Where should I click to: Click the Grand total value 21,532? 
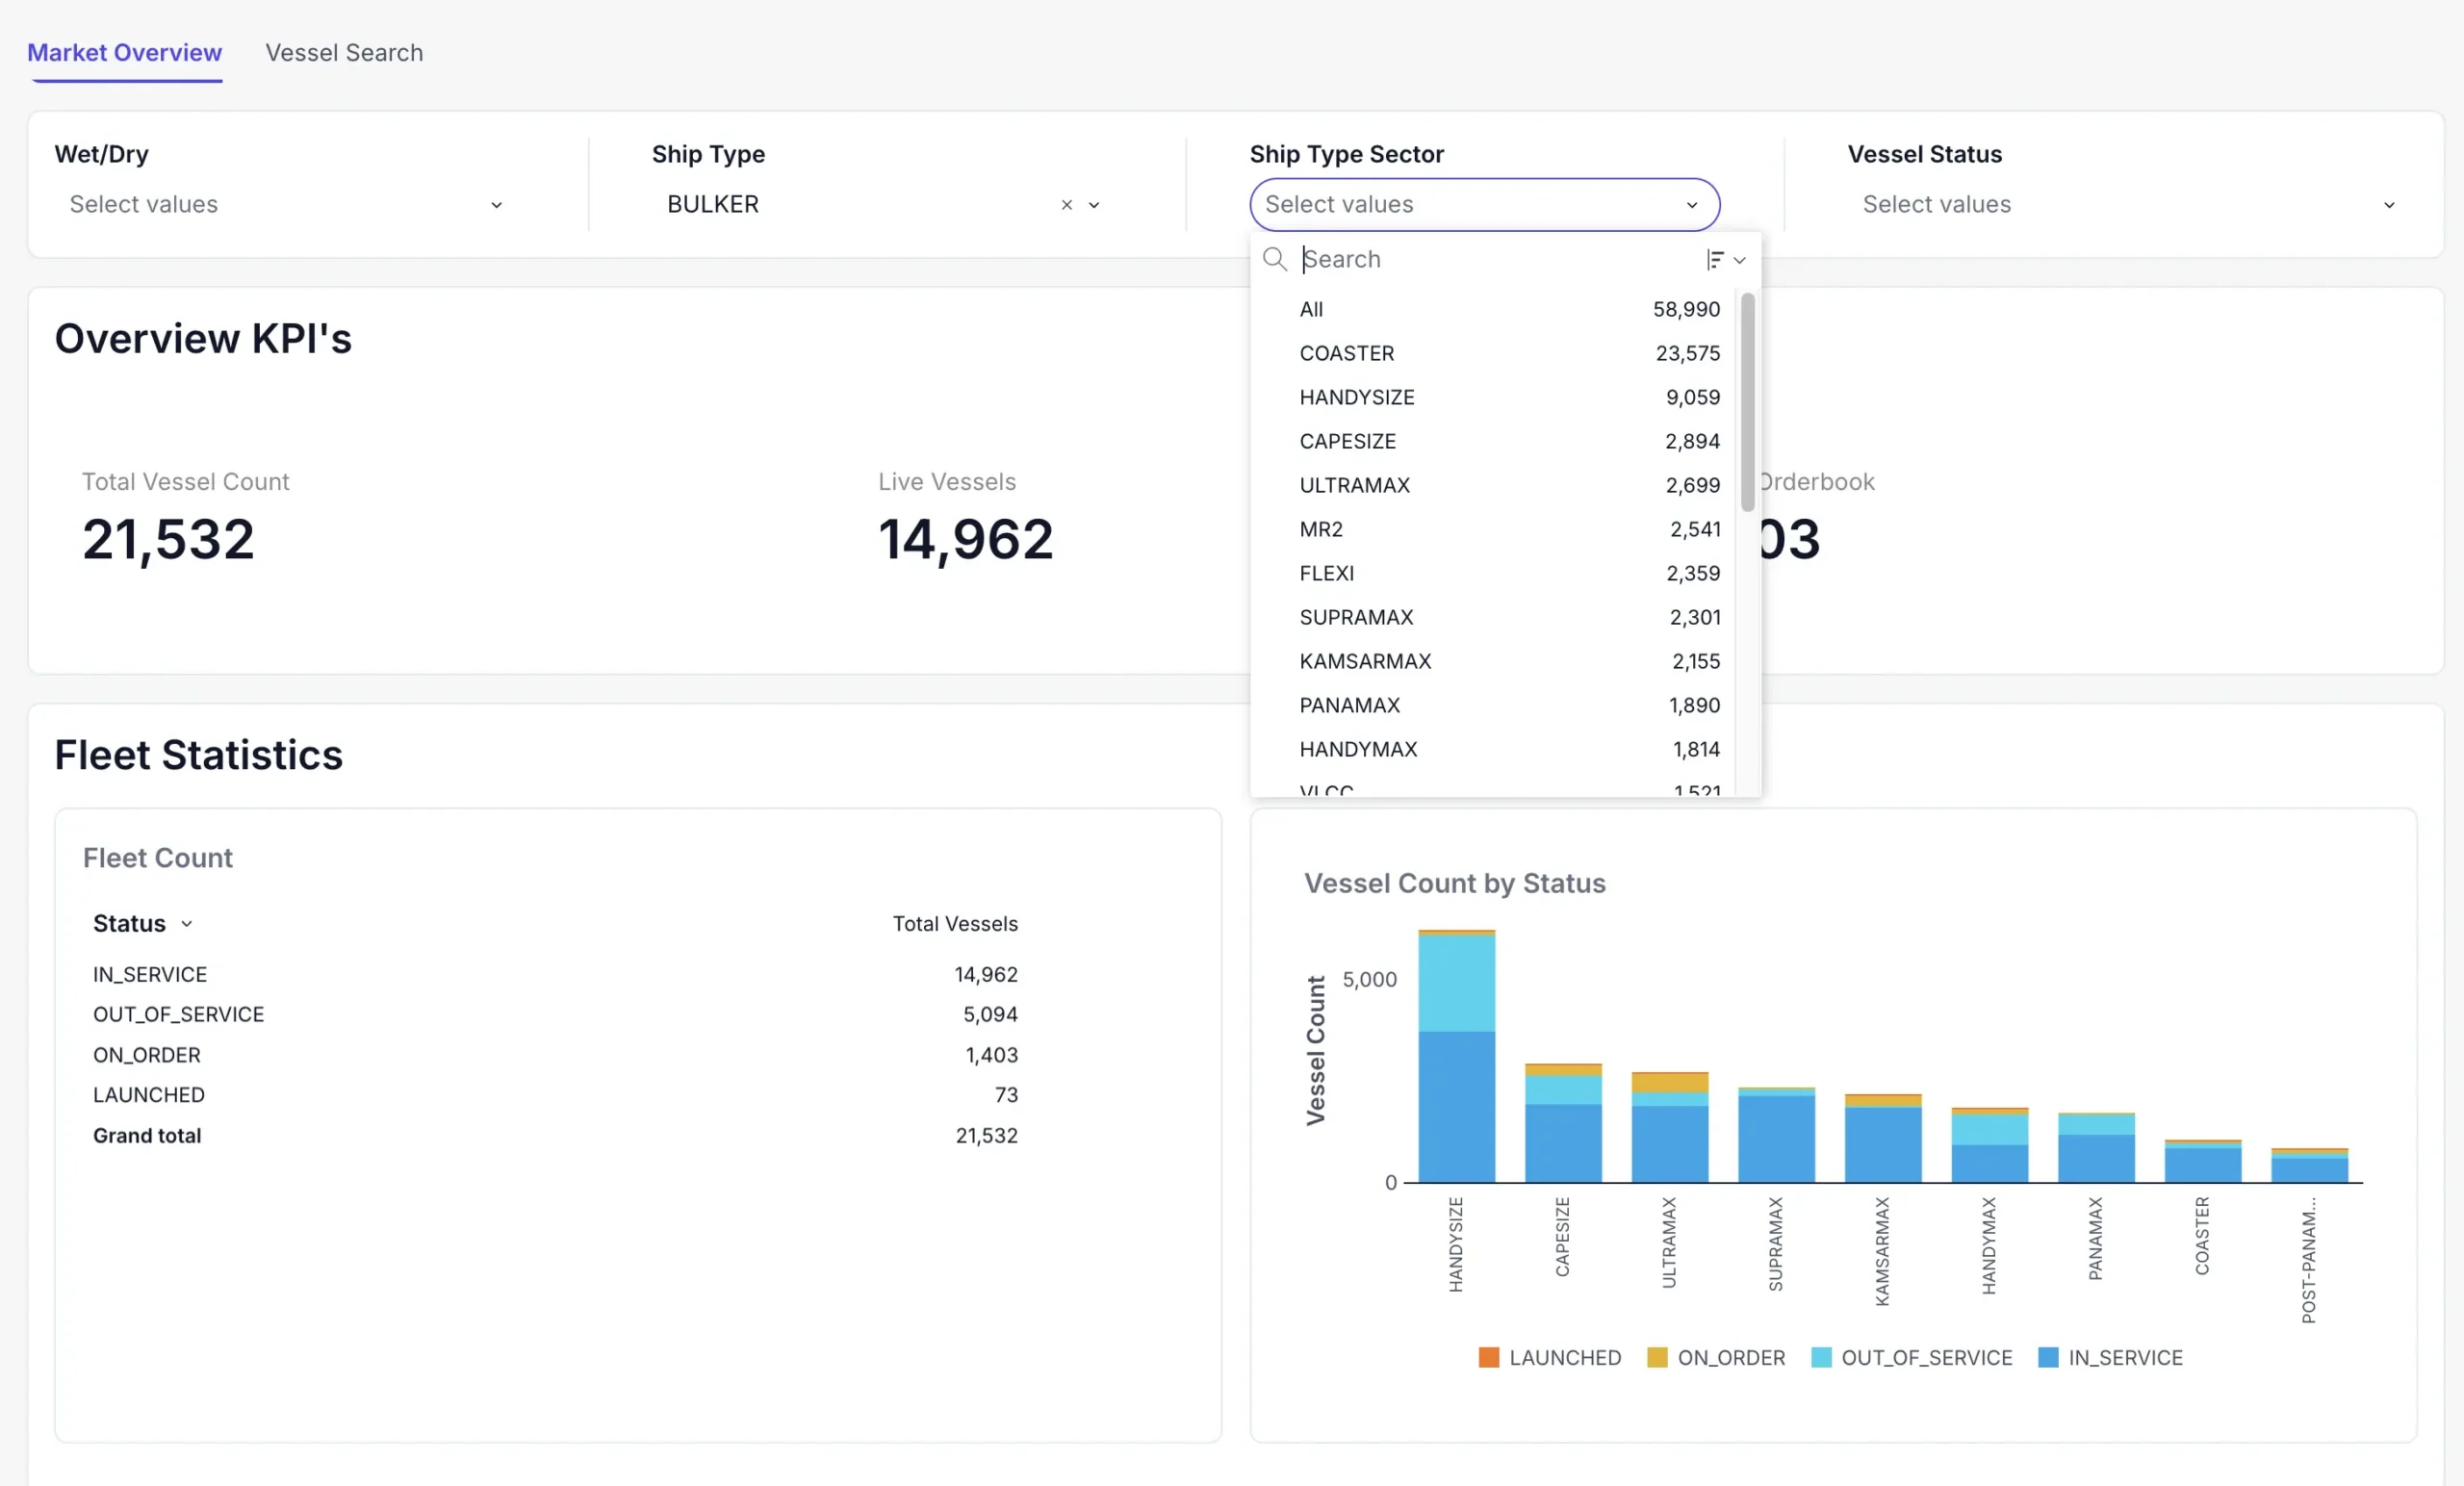tap(986, 1135)
